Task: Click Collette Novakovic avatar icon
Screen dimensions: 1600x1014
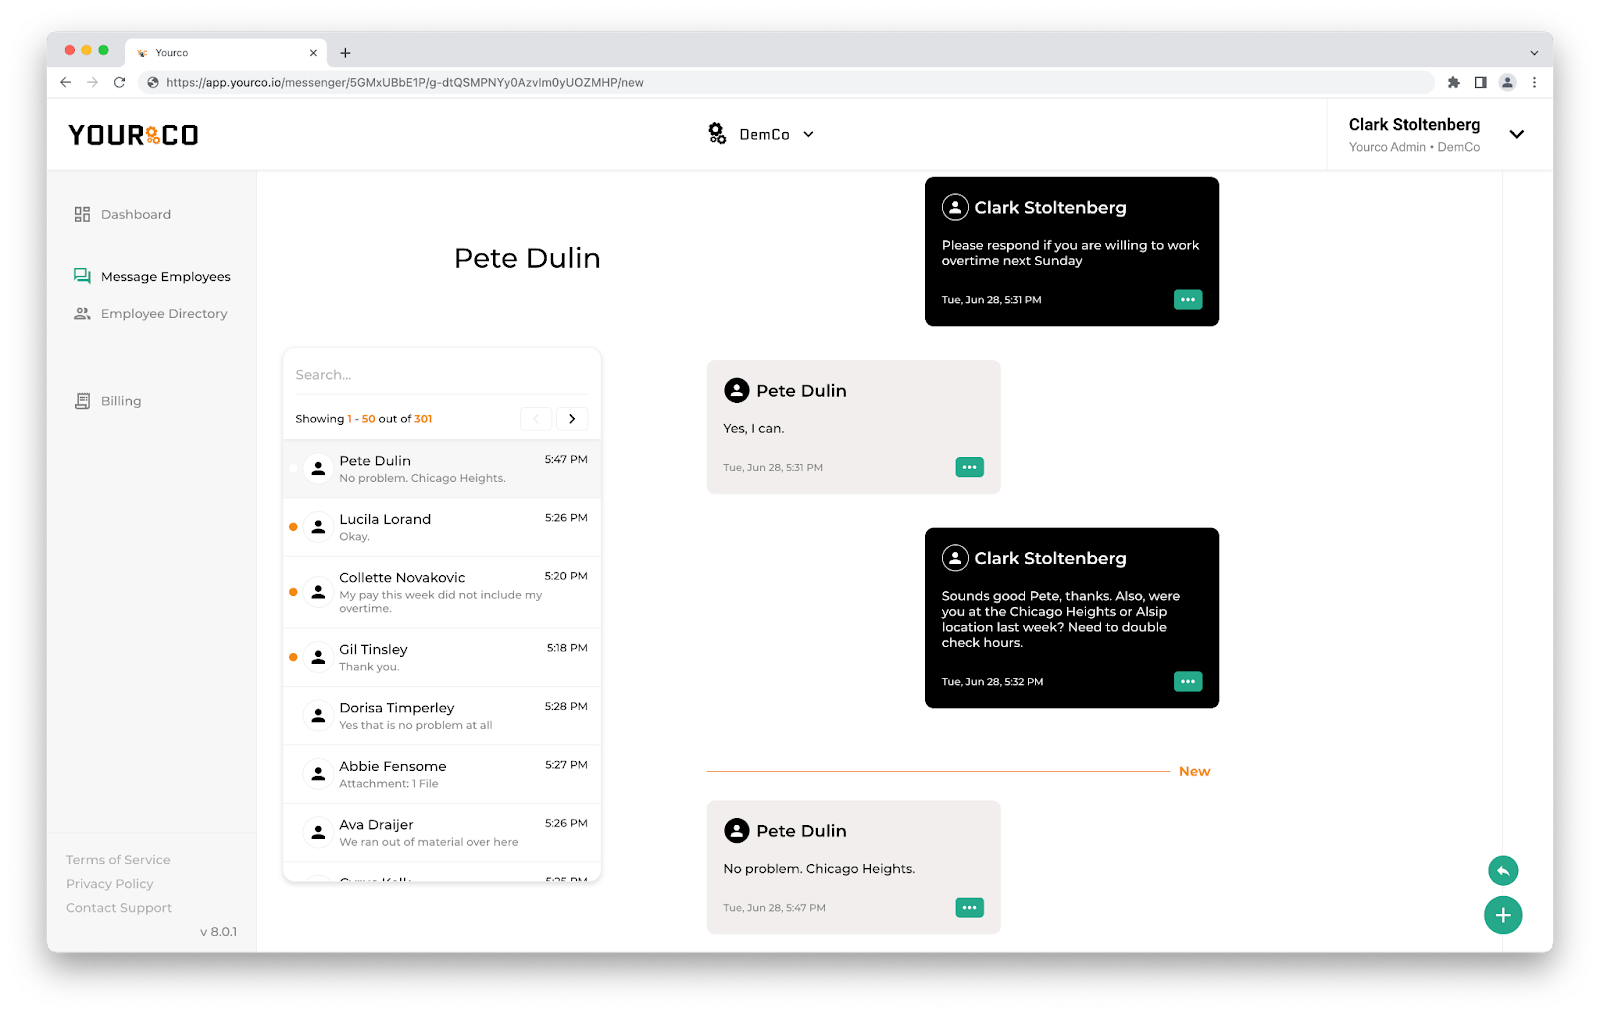Action: pos(318,592)
